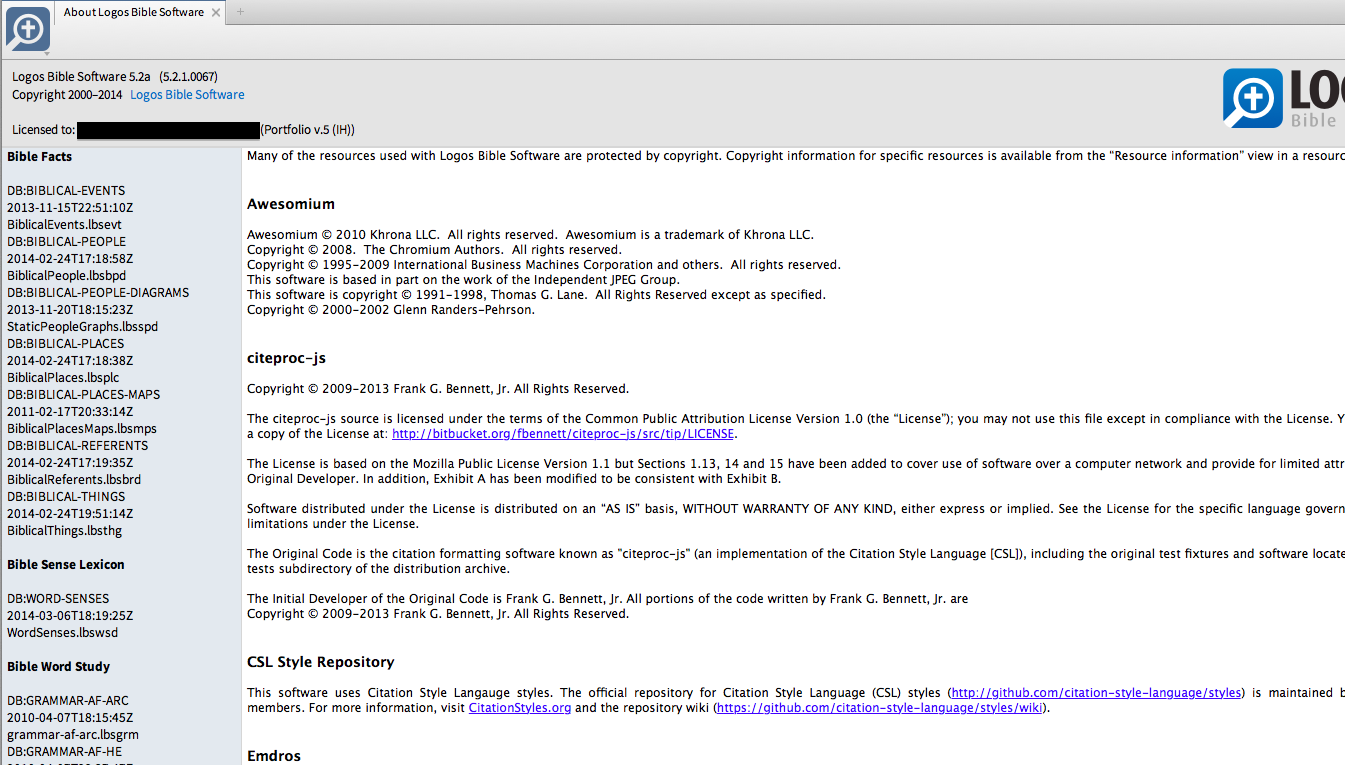Viewport: 1345px width, 765px height.
Task: Click the citeproc-js section heading
Action: click(287, 358)
